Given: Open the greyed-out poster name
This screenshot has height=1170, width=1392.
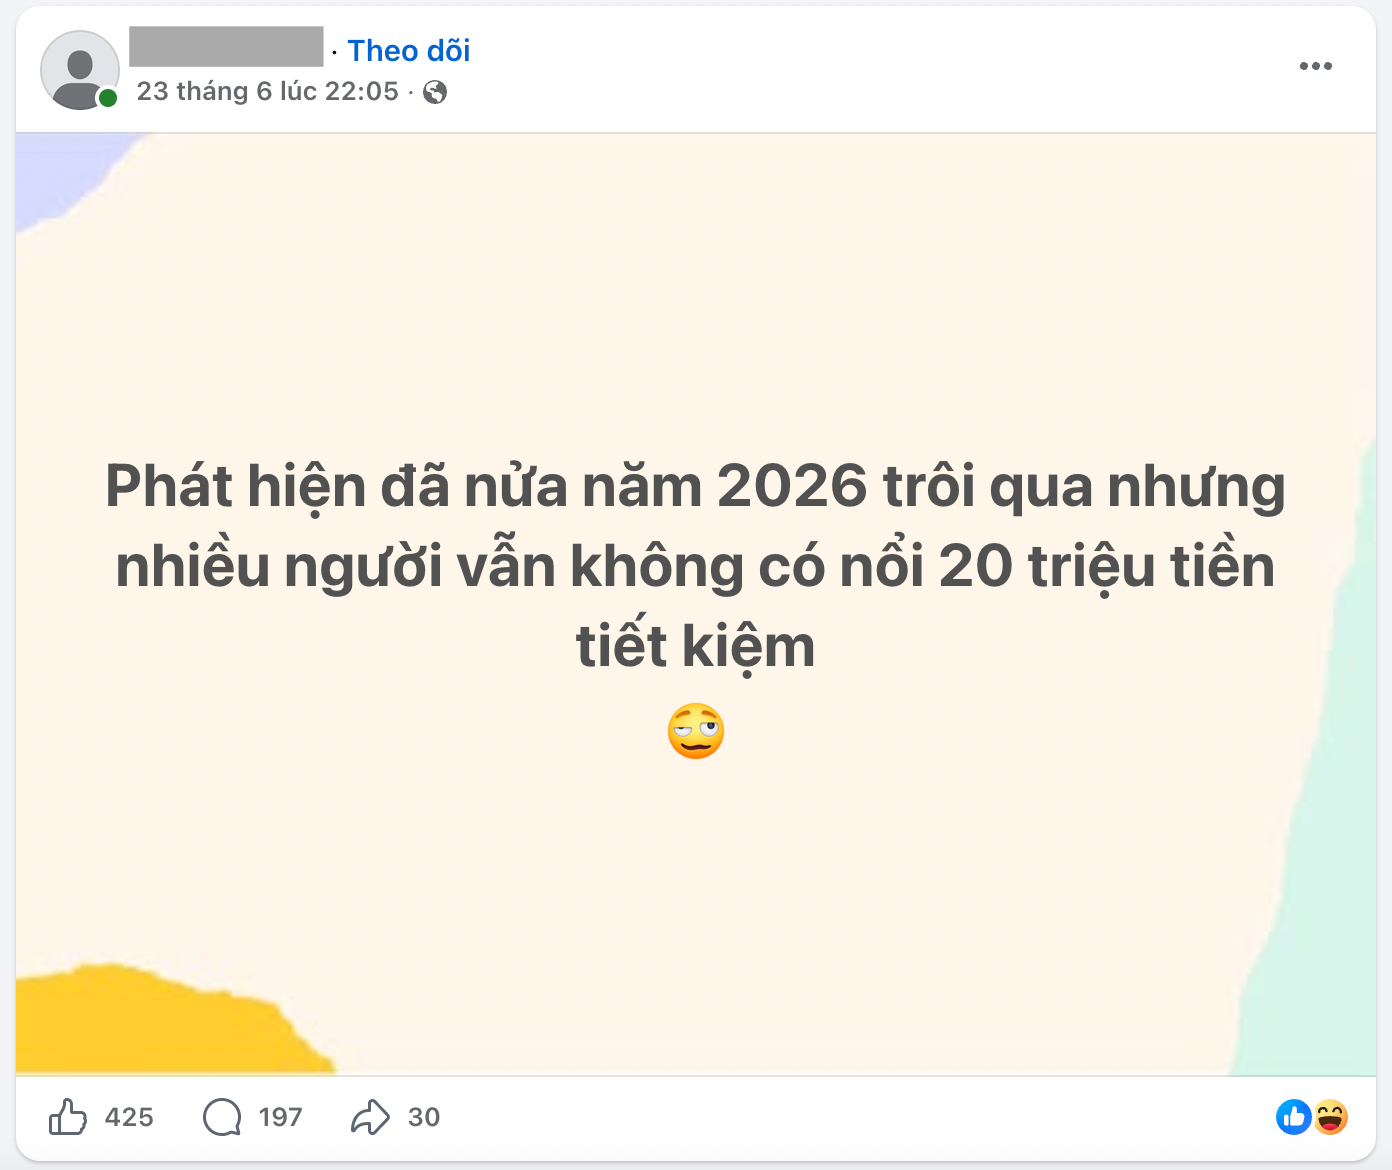Looking at the screenshot, I should point(226,47).
